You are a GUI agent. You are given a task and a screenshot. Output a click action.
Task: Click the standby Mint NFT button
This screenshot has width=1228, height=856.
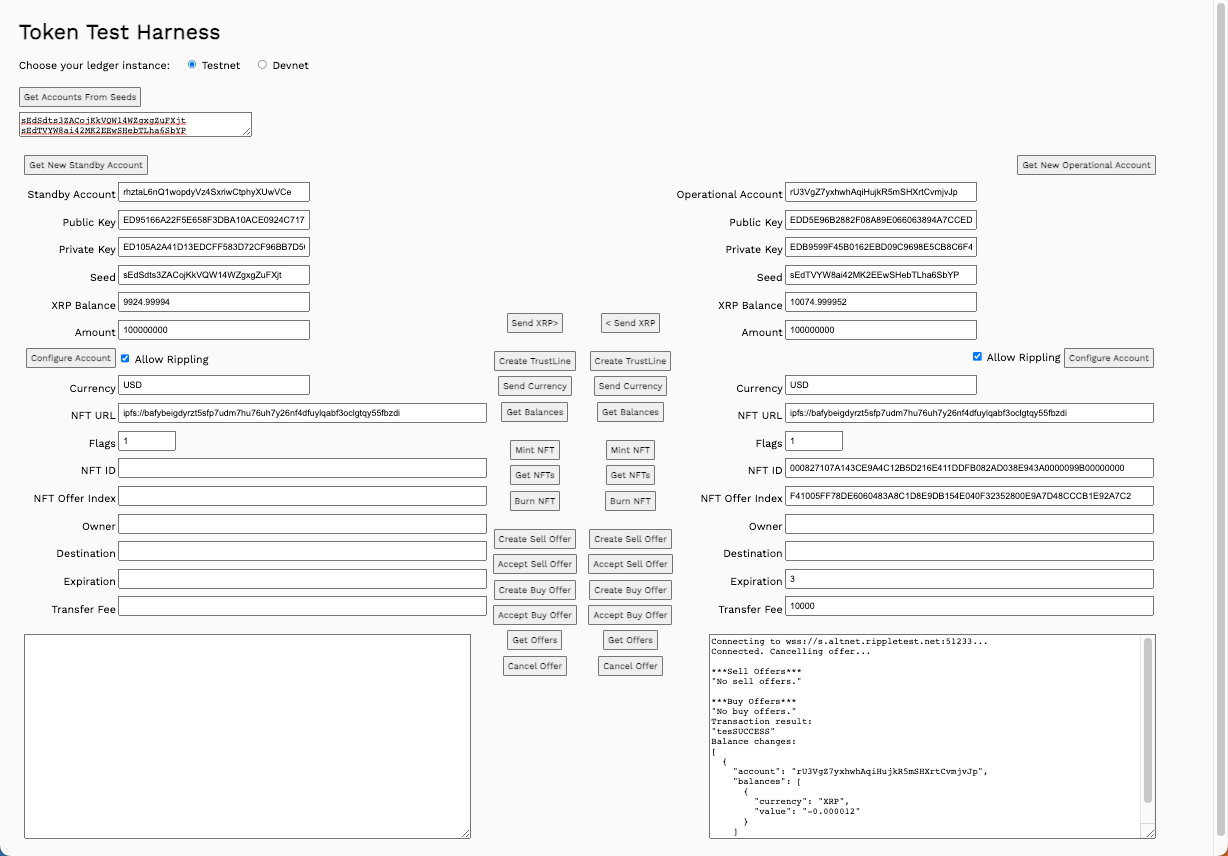point(535,450)
